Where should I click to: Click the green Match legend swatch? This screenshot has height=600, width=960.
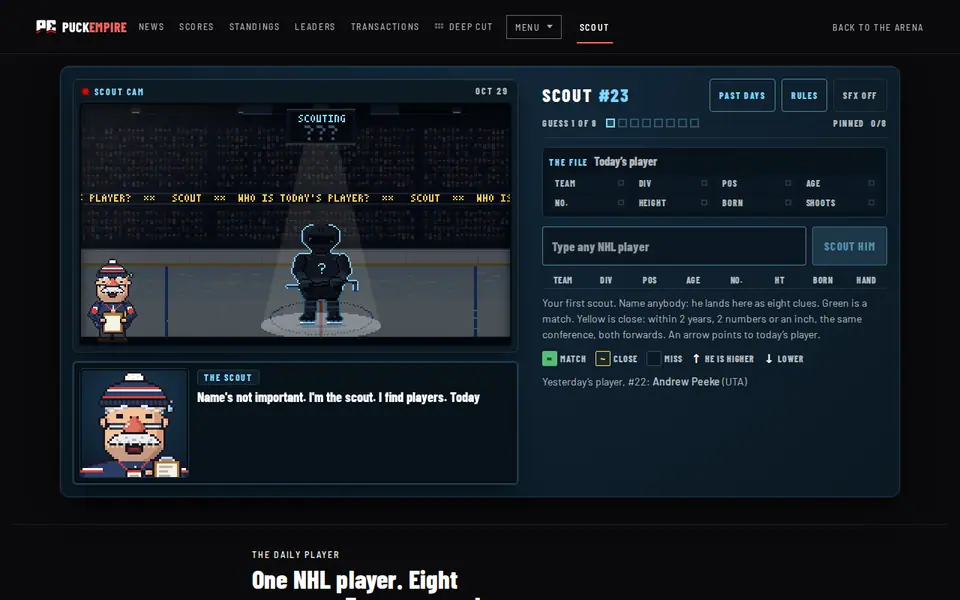click(x=549, y=359)
